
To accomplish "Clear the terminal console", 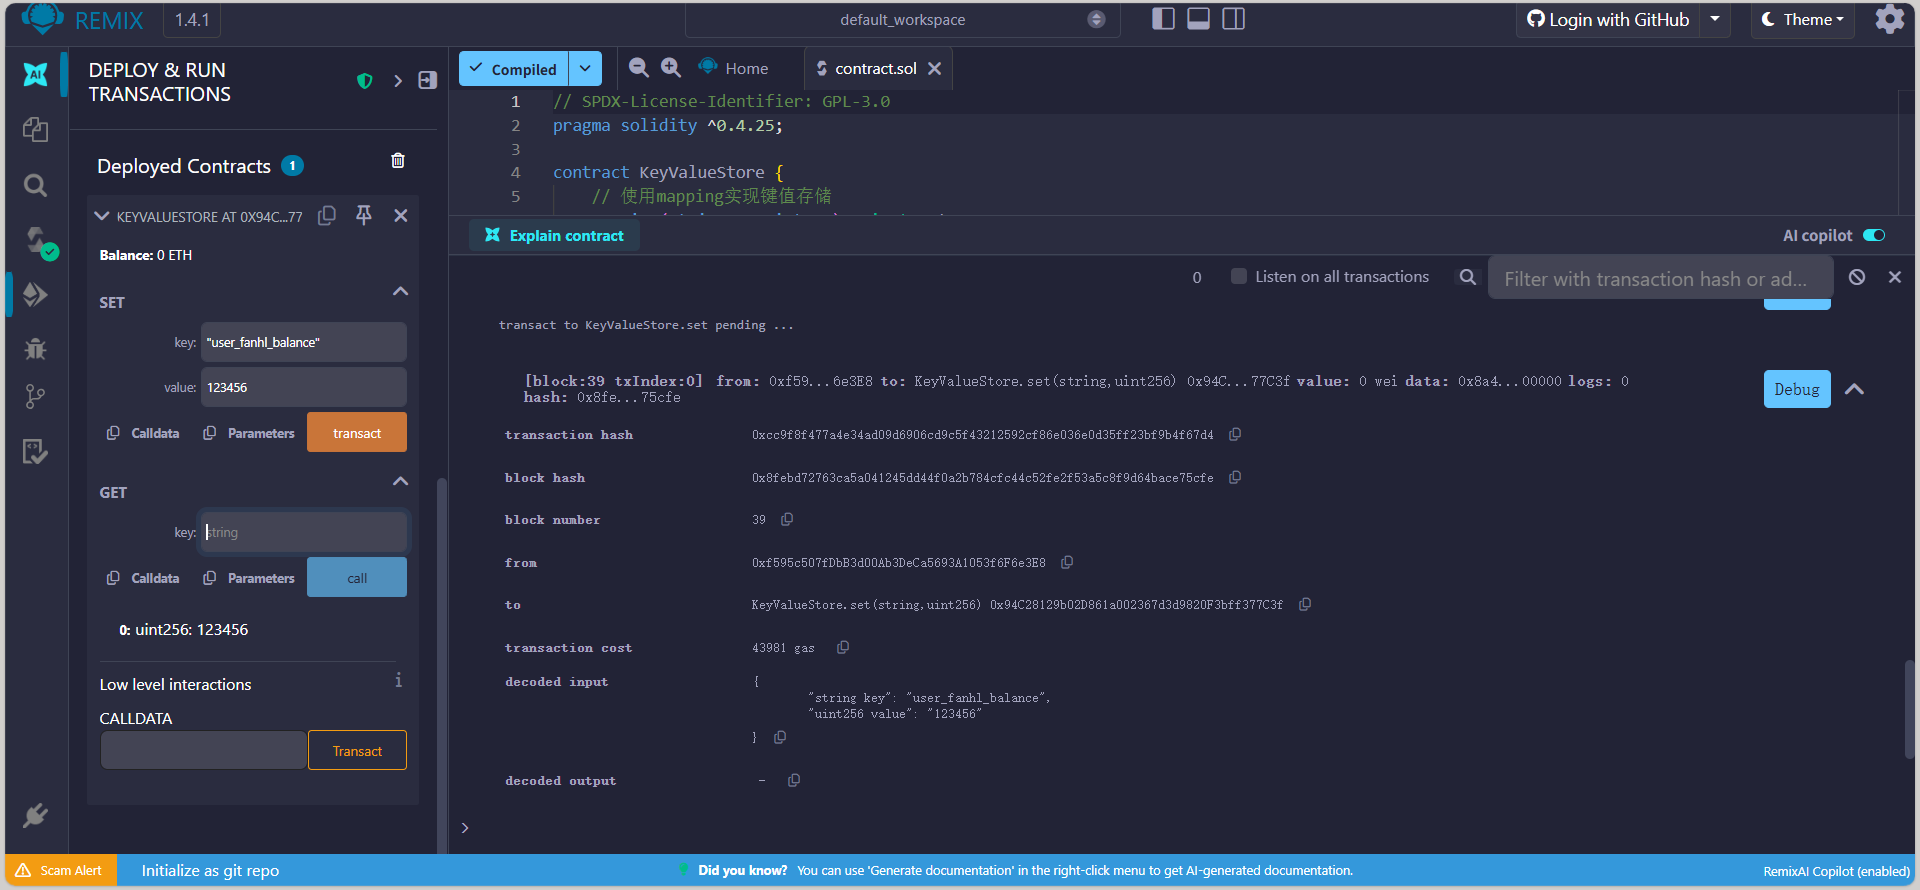I will coord(1857,277).
